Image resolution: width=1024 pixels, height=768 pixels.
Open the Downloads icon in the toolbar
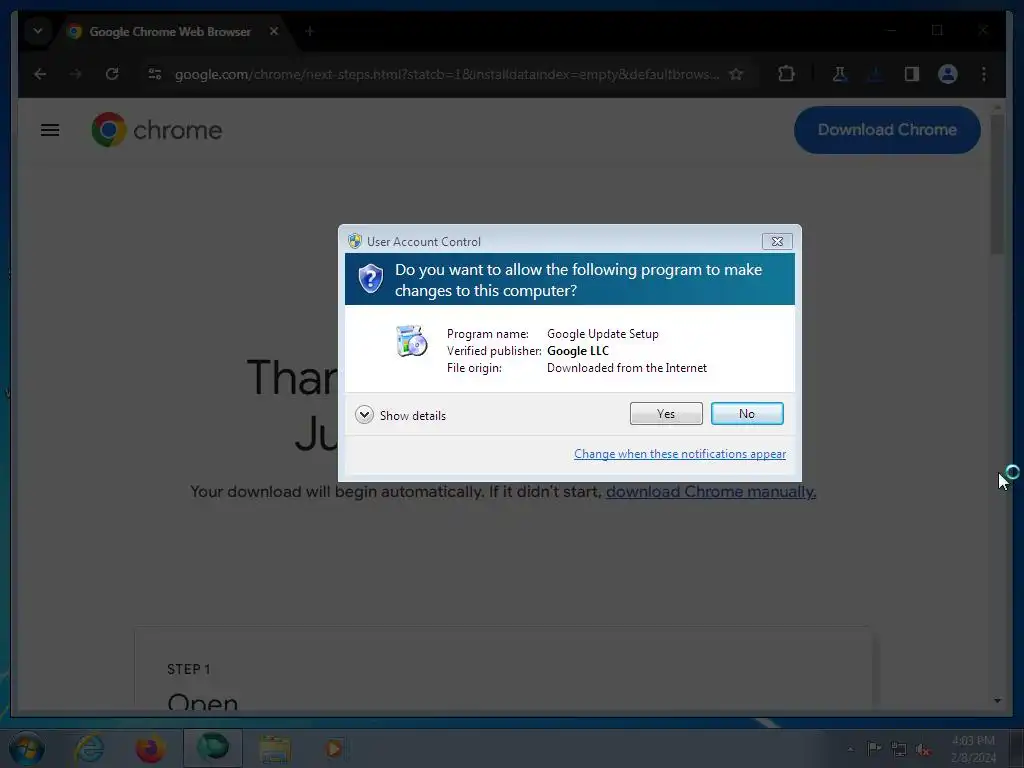(875, 74)
